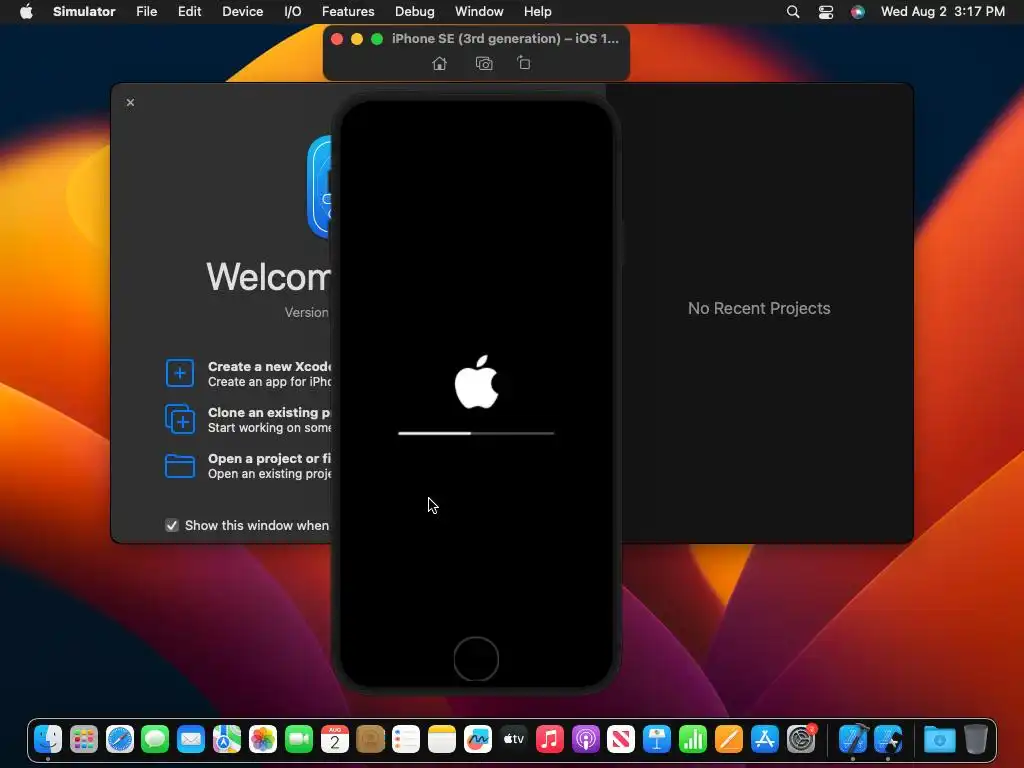Click the No Recent Projects label

tap(759, 308)
